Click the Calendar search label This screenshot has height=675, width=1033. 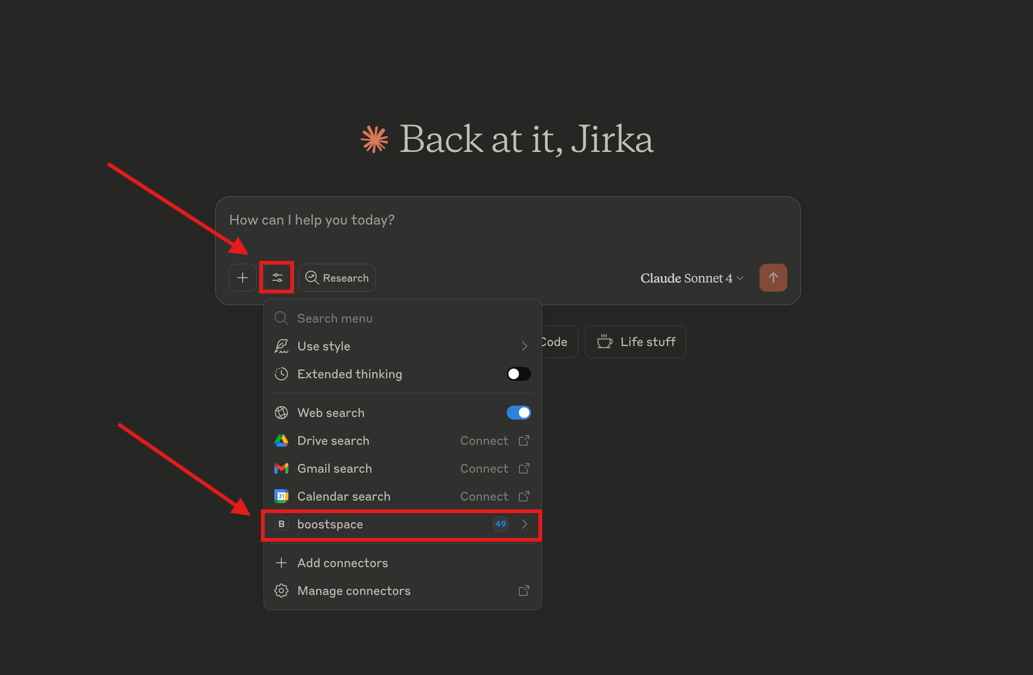344,497
